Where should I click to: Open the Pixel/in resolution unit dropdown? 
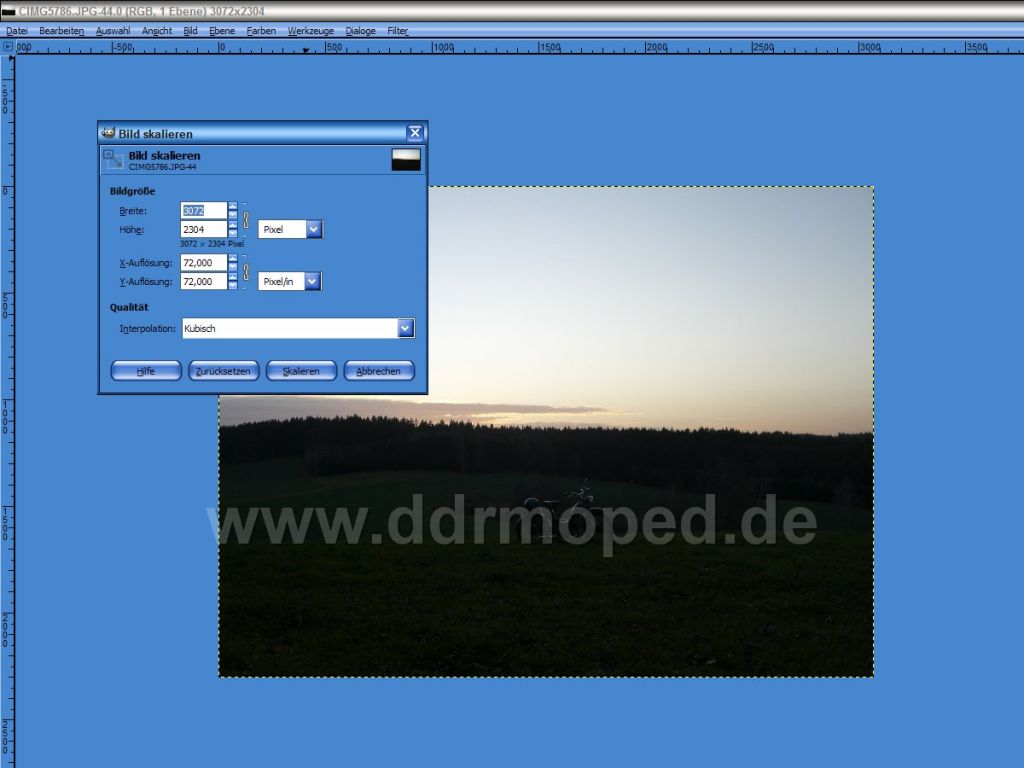(312, 281)
